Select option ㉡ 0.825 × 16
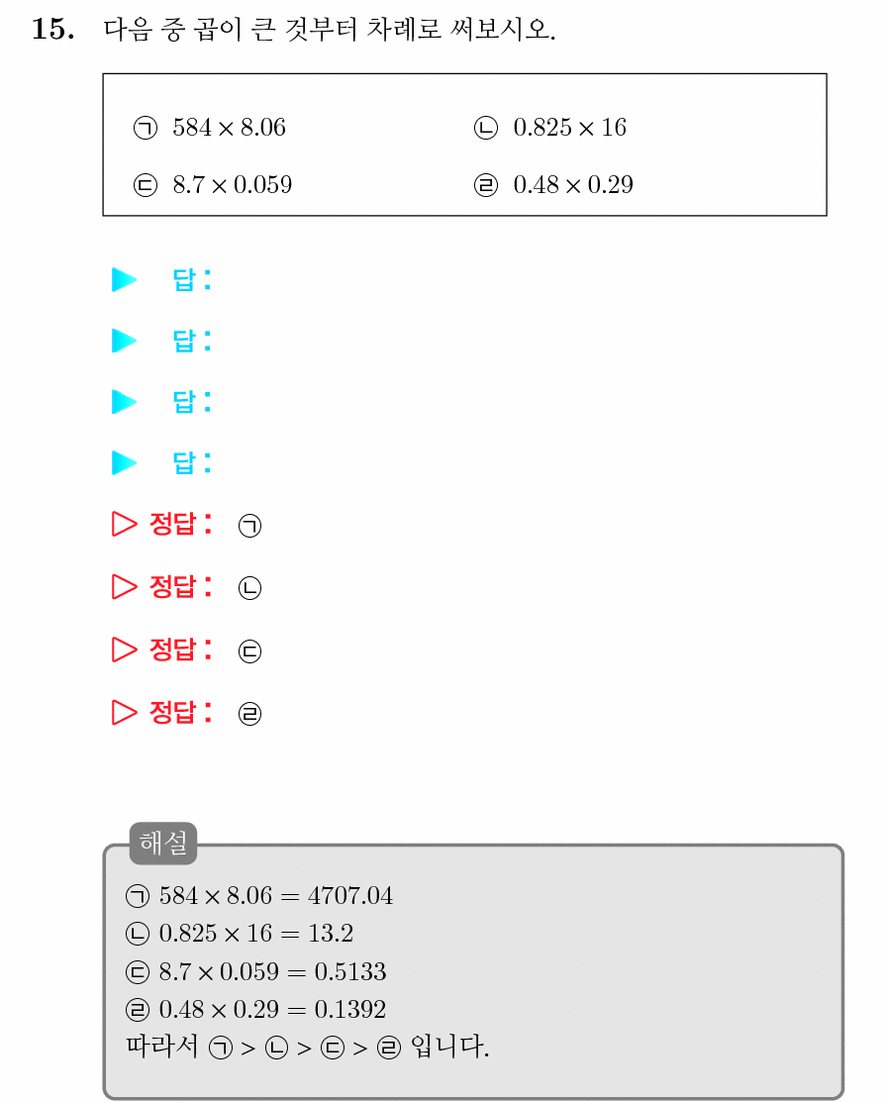 tap(550, 128)
